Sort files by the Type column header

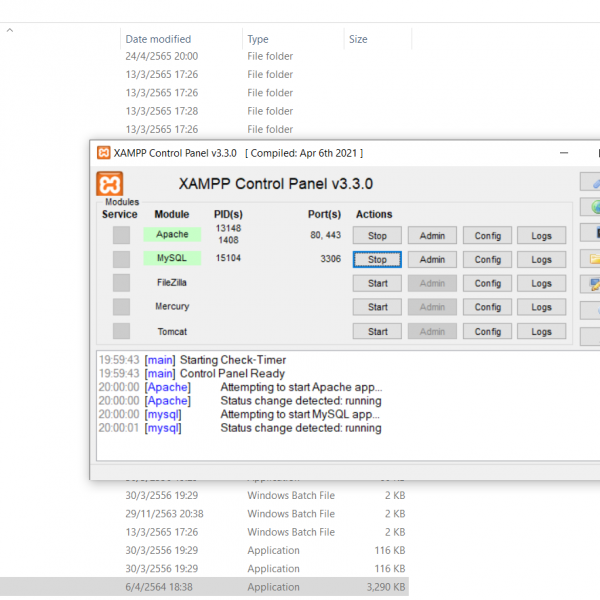pos(258,39)
